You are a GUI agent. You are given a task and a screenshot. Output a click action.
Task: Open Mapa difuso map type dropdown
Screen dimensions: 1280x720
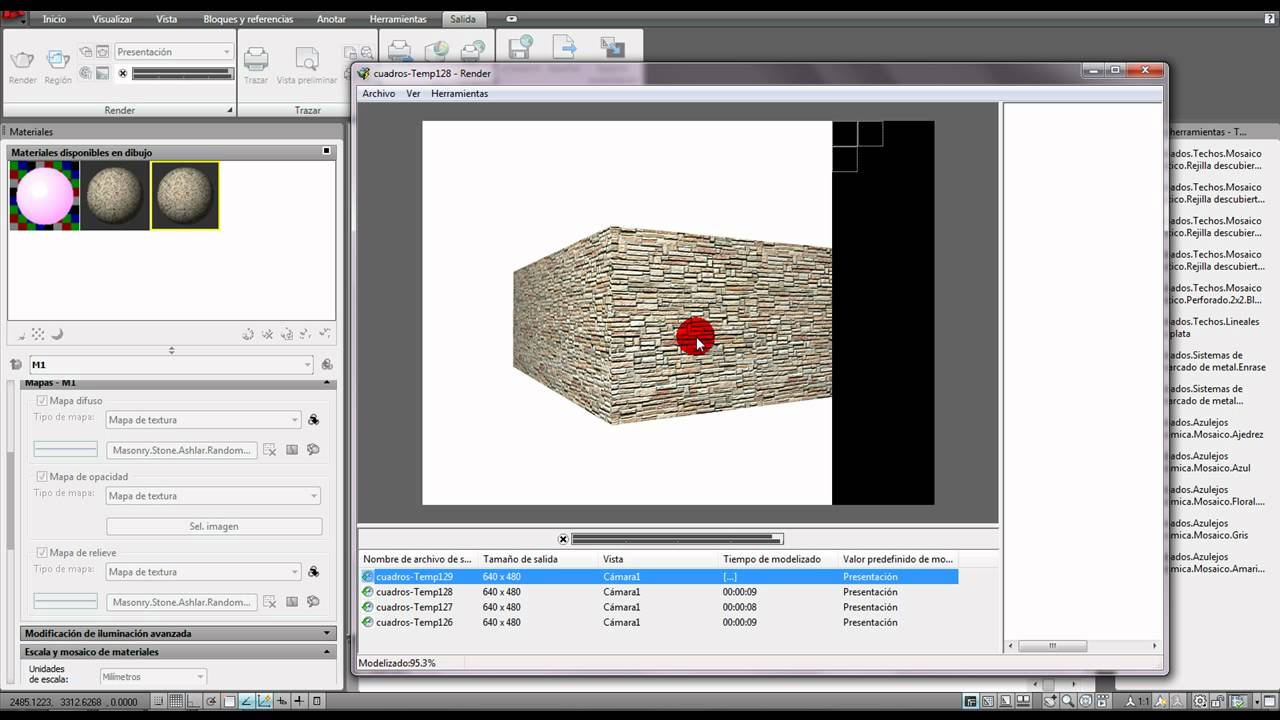[203, 420]
